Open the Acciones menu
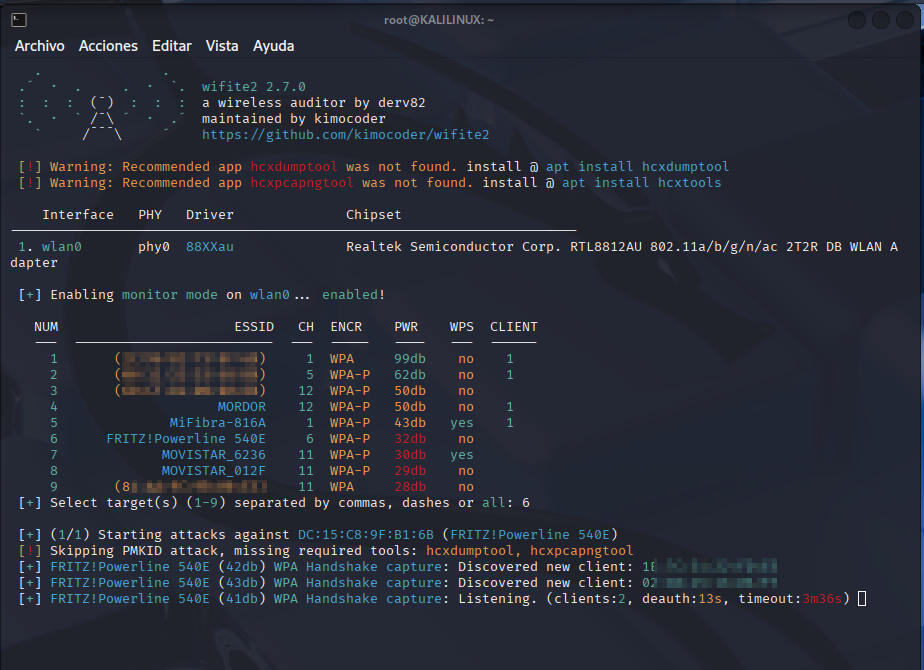The width and height of the screenshot is (924, 670). (x=109, y=45)
